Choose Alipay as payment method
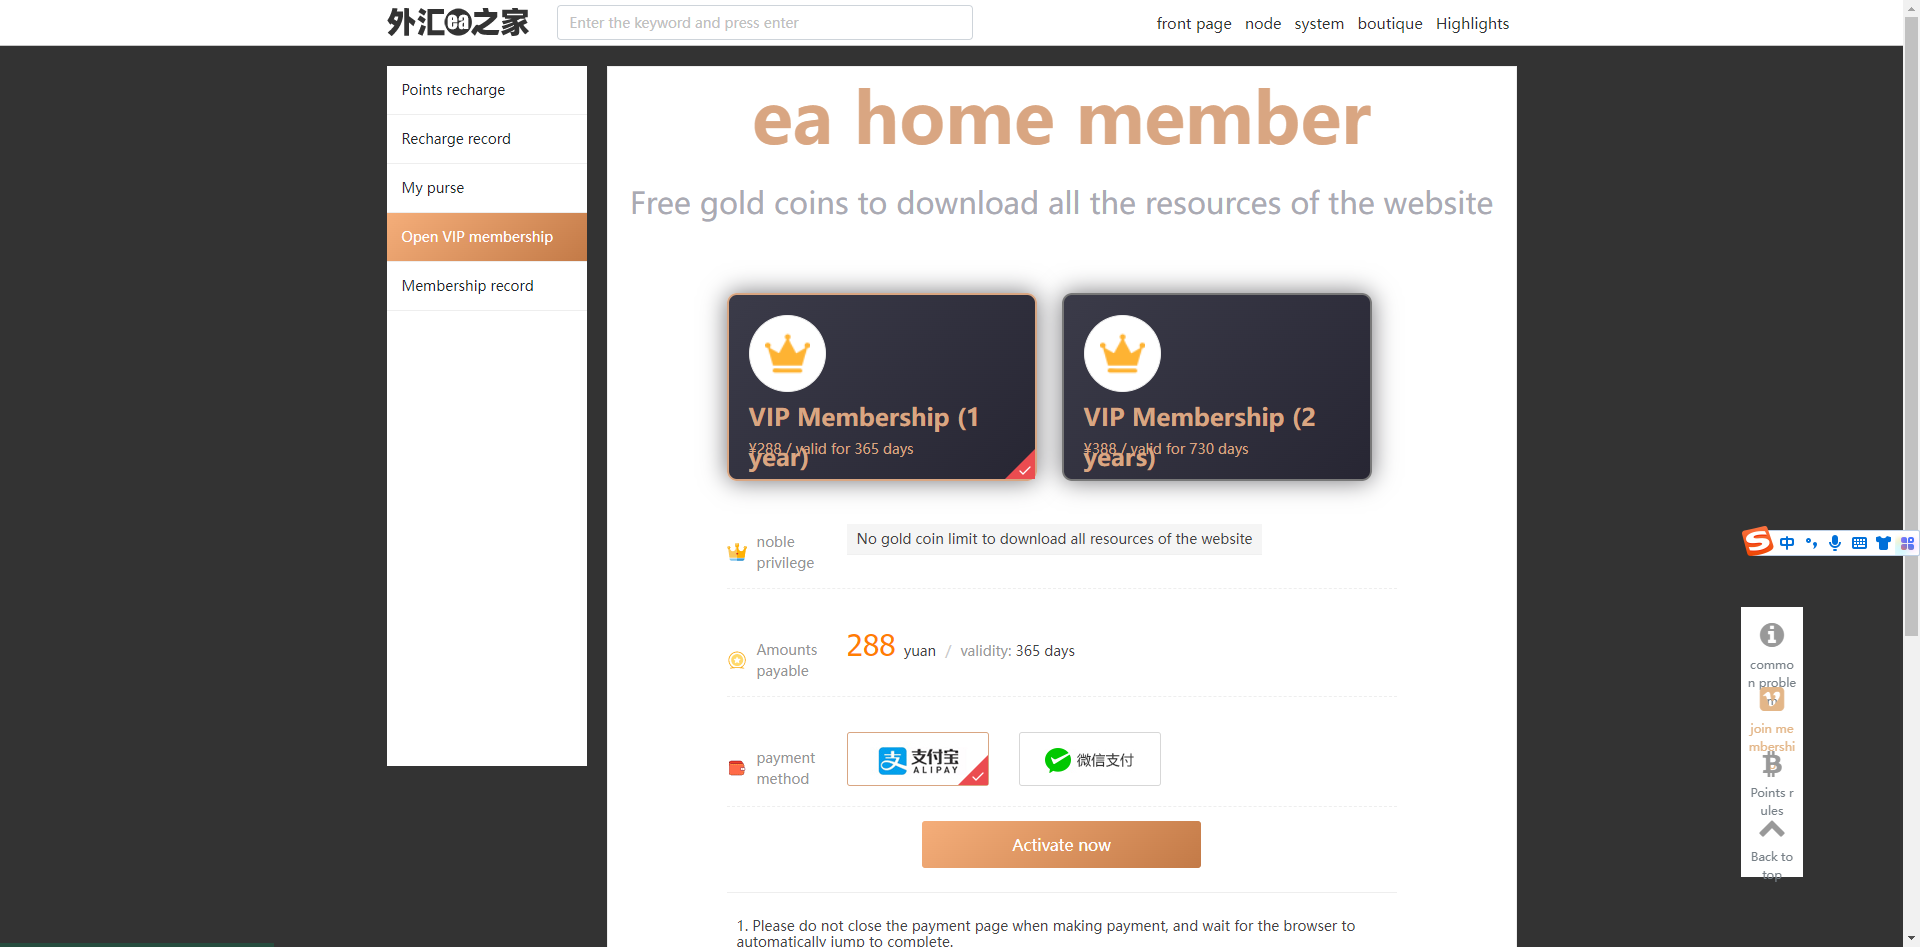1920x947 pixels. [917, 759]
